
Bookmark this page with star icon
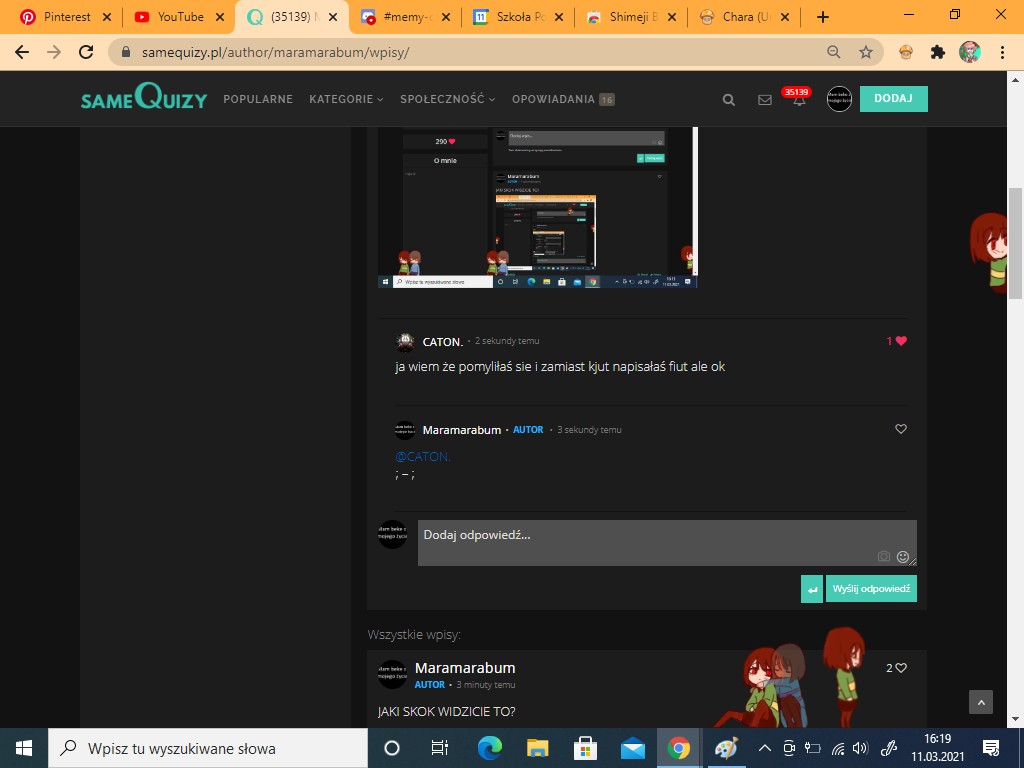pos(866,52)
